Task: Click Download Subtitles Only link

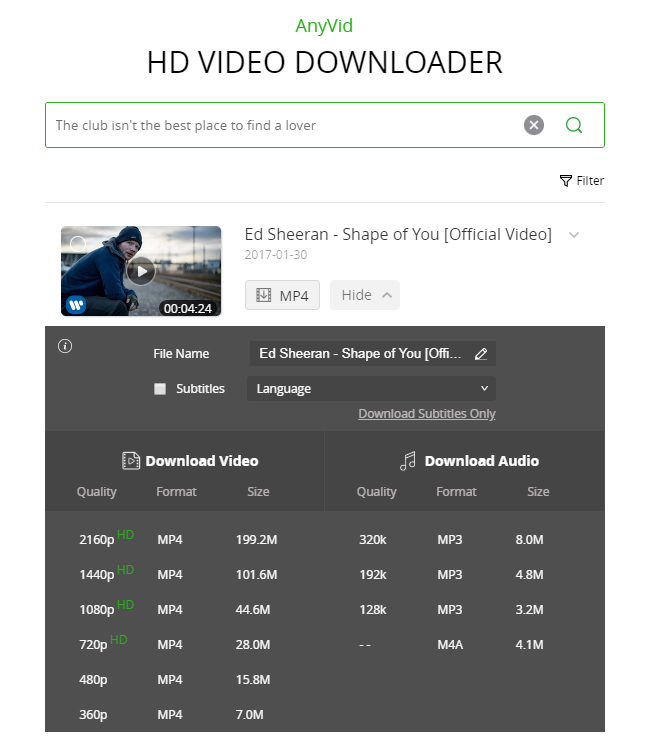Action: click(427, 414)
